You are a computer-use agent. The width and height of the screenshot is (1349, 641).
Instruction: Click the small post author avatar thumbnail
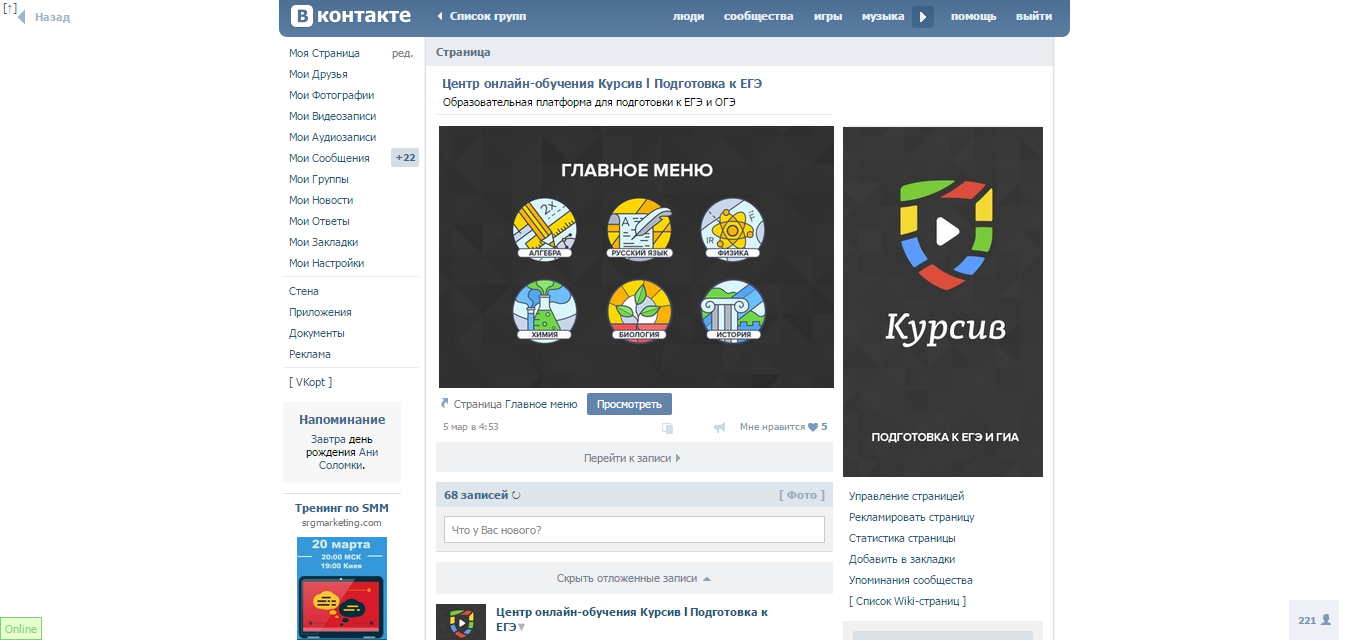point(461,622)
